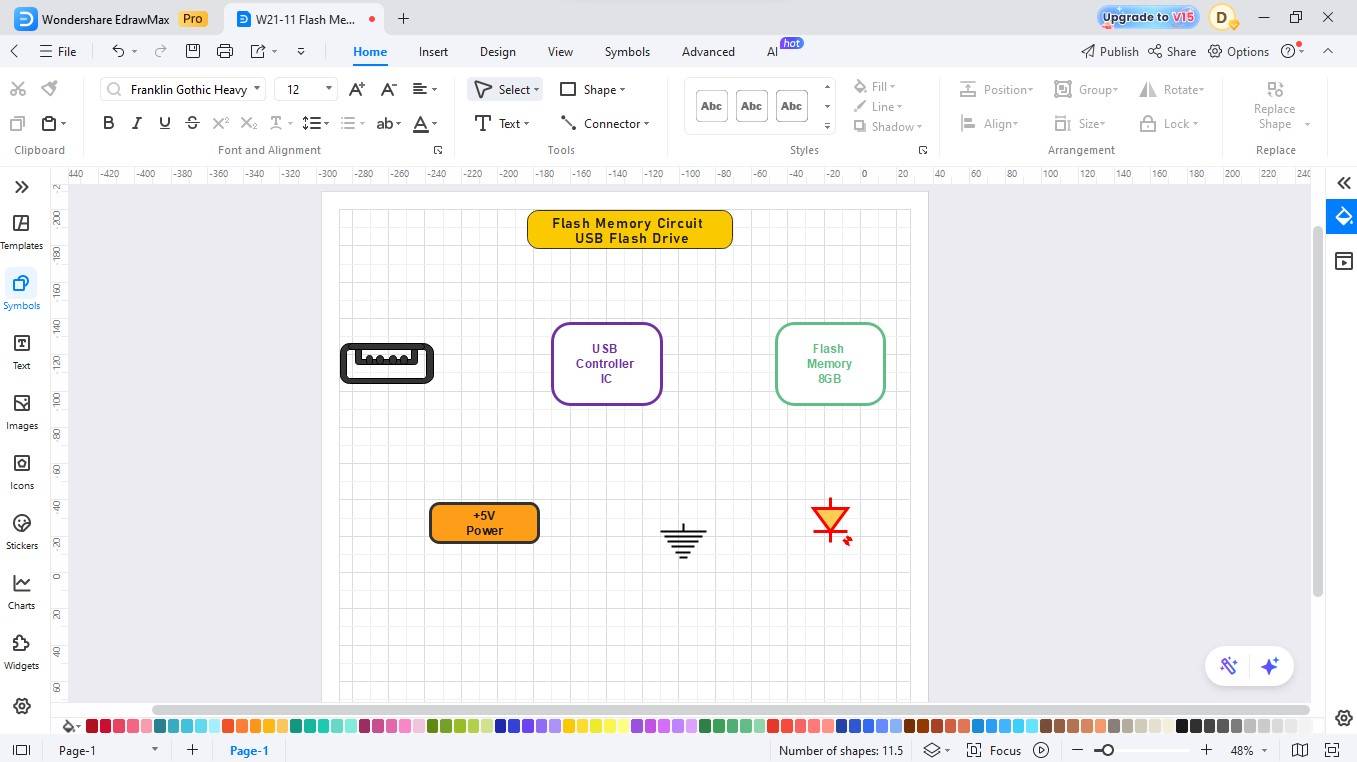Open the Stickers panel
The height and width of the screenshot is (762, 1357).
coord(21,530)
